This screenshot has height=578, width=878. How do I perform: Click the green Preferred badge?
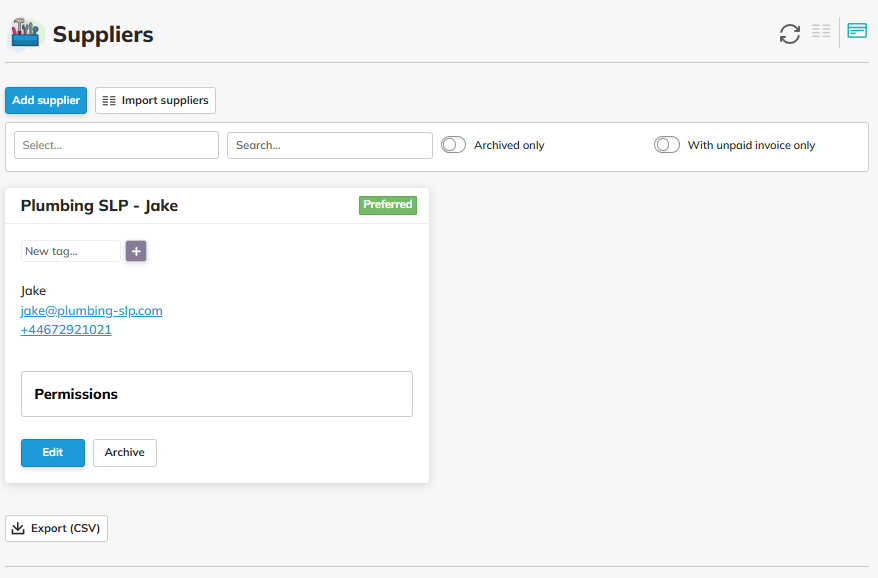(388, 205)
